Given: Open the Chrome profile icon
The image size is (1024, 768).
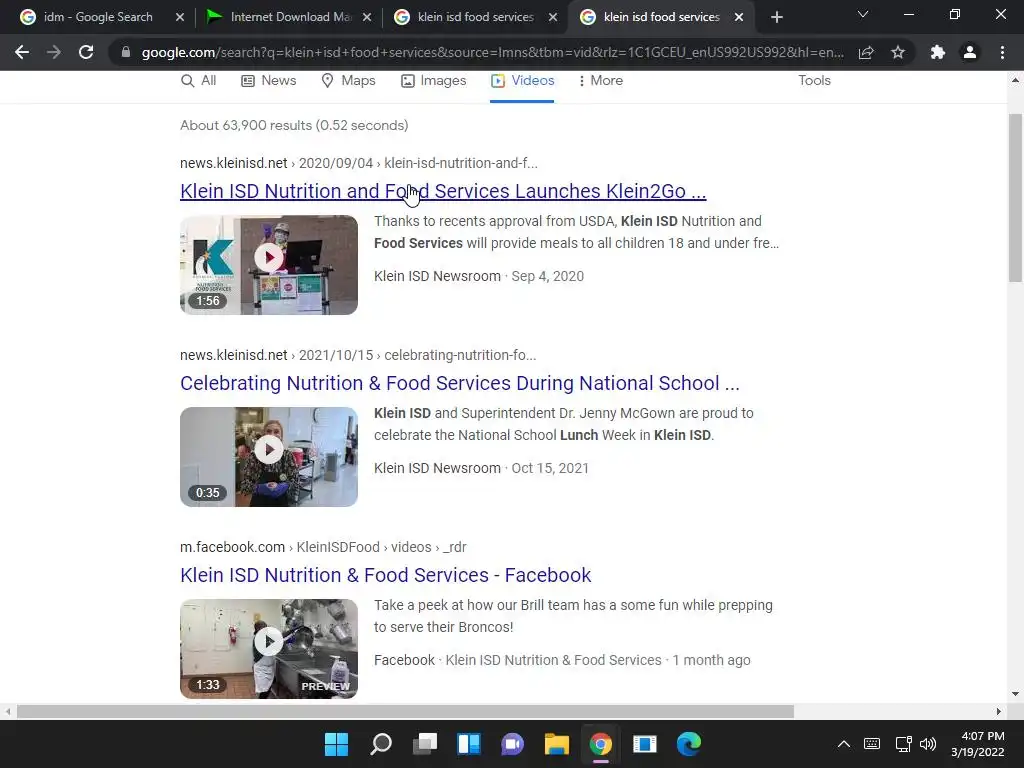Looking at the screenshot, I should [x=970, y=52].
